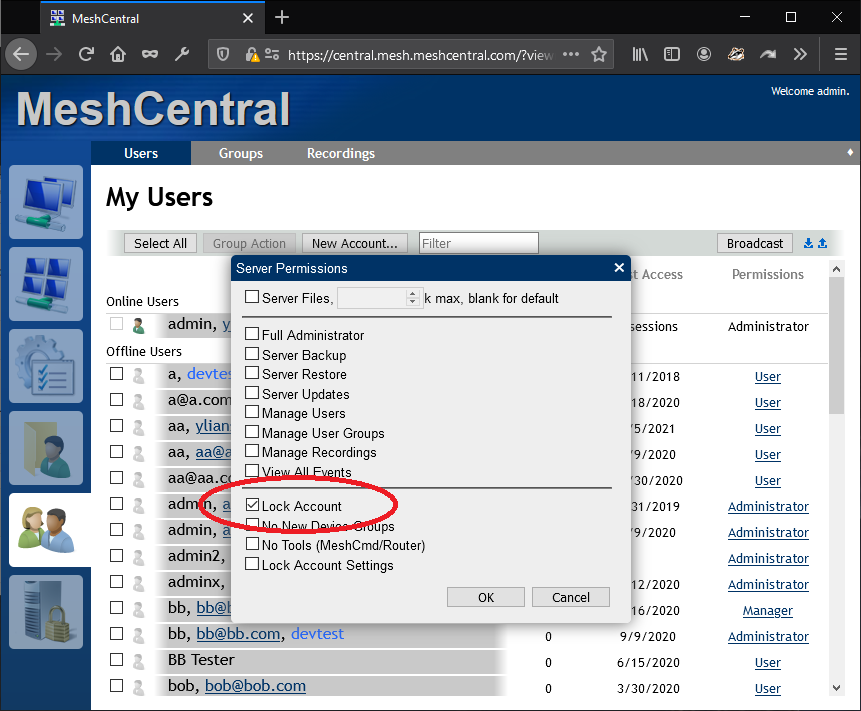Click the user account import icon beside Broadcast
The image size is (861, 711).
click(x=820, y=243)
